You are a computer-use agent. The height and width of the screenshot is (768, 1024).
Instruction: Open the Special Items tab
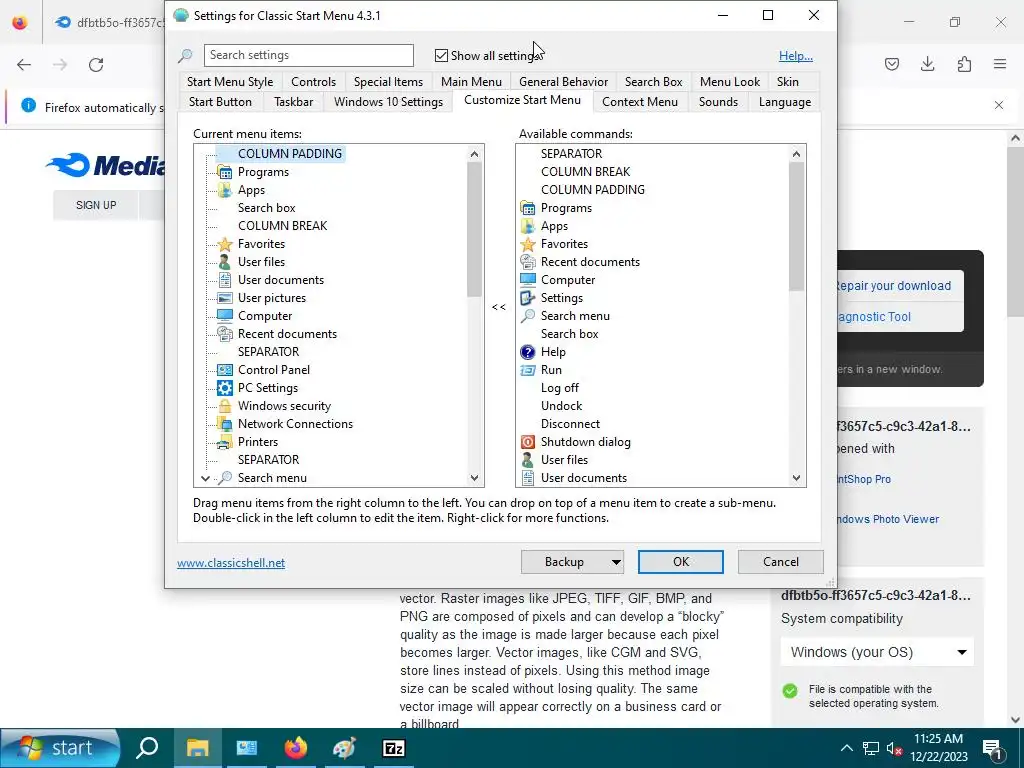tap(389, 82)
